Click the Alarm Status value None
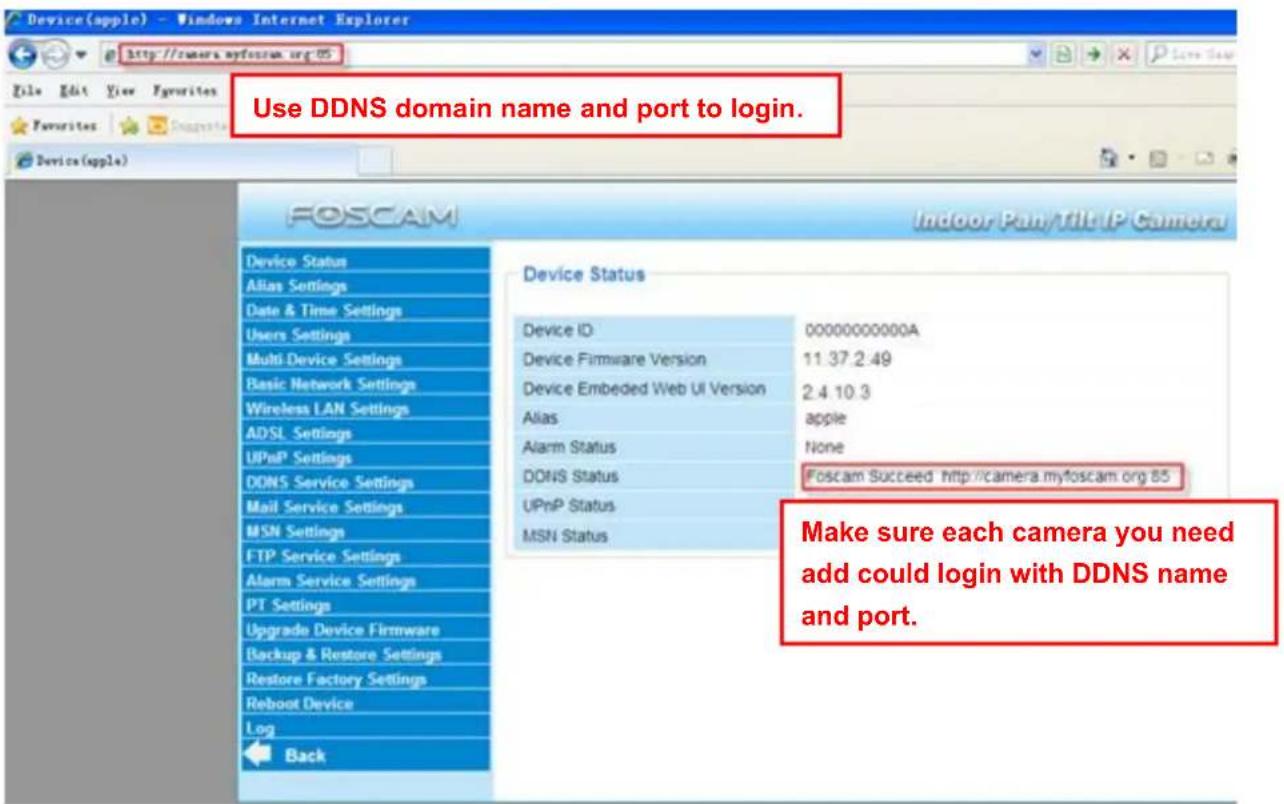Viewport: 1284px width, 804px height. [x=825, y=446]
